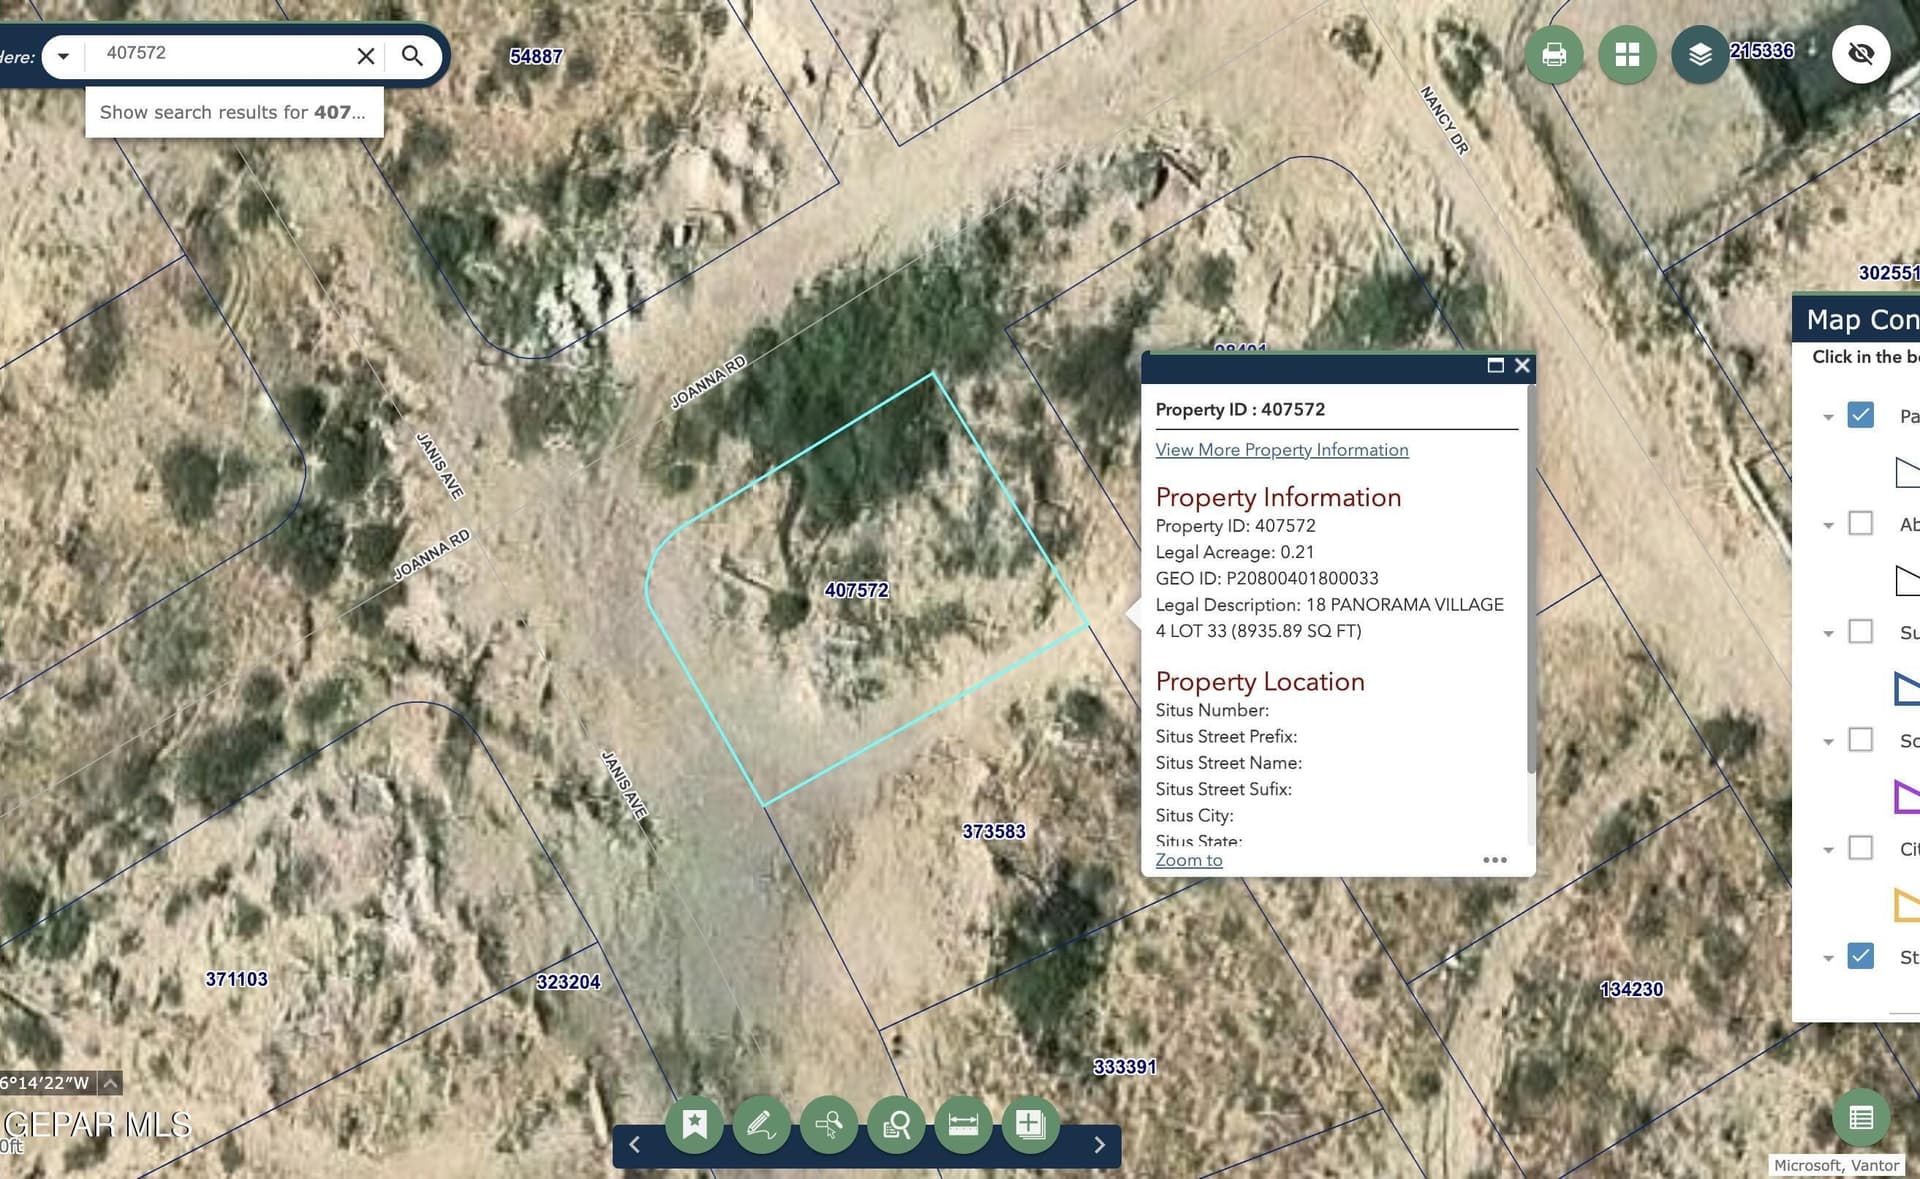Activate the Select features tool

(x=829, y=1124)
